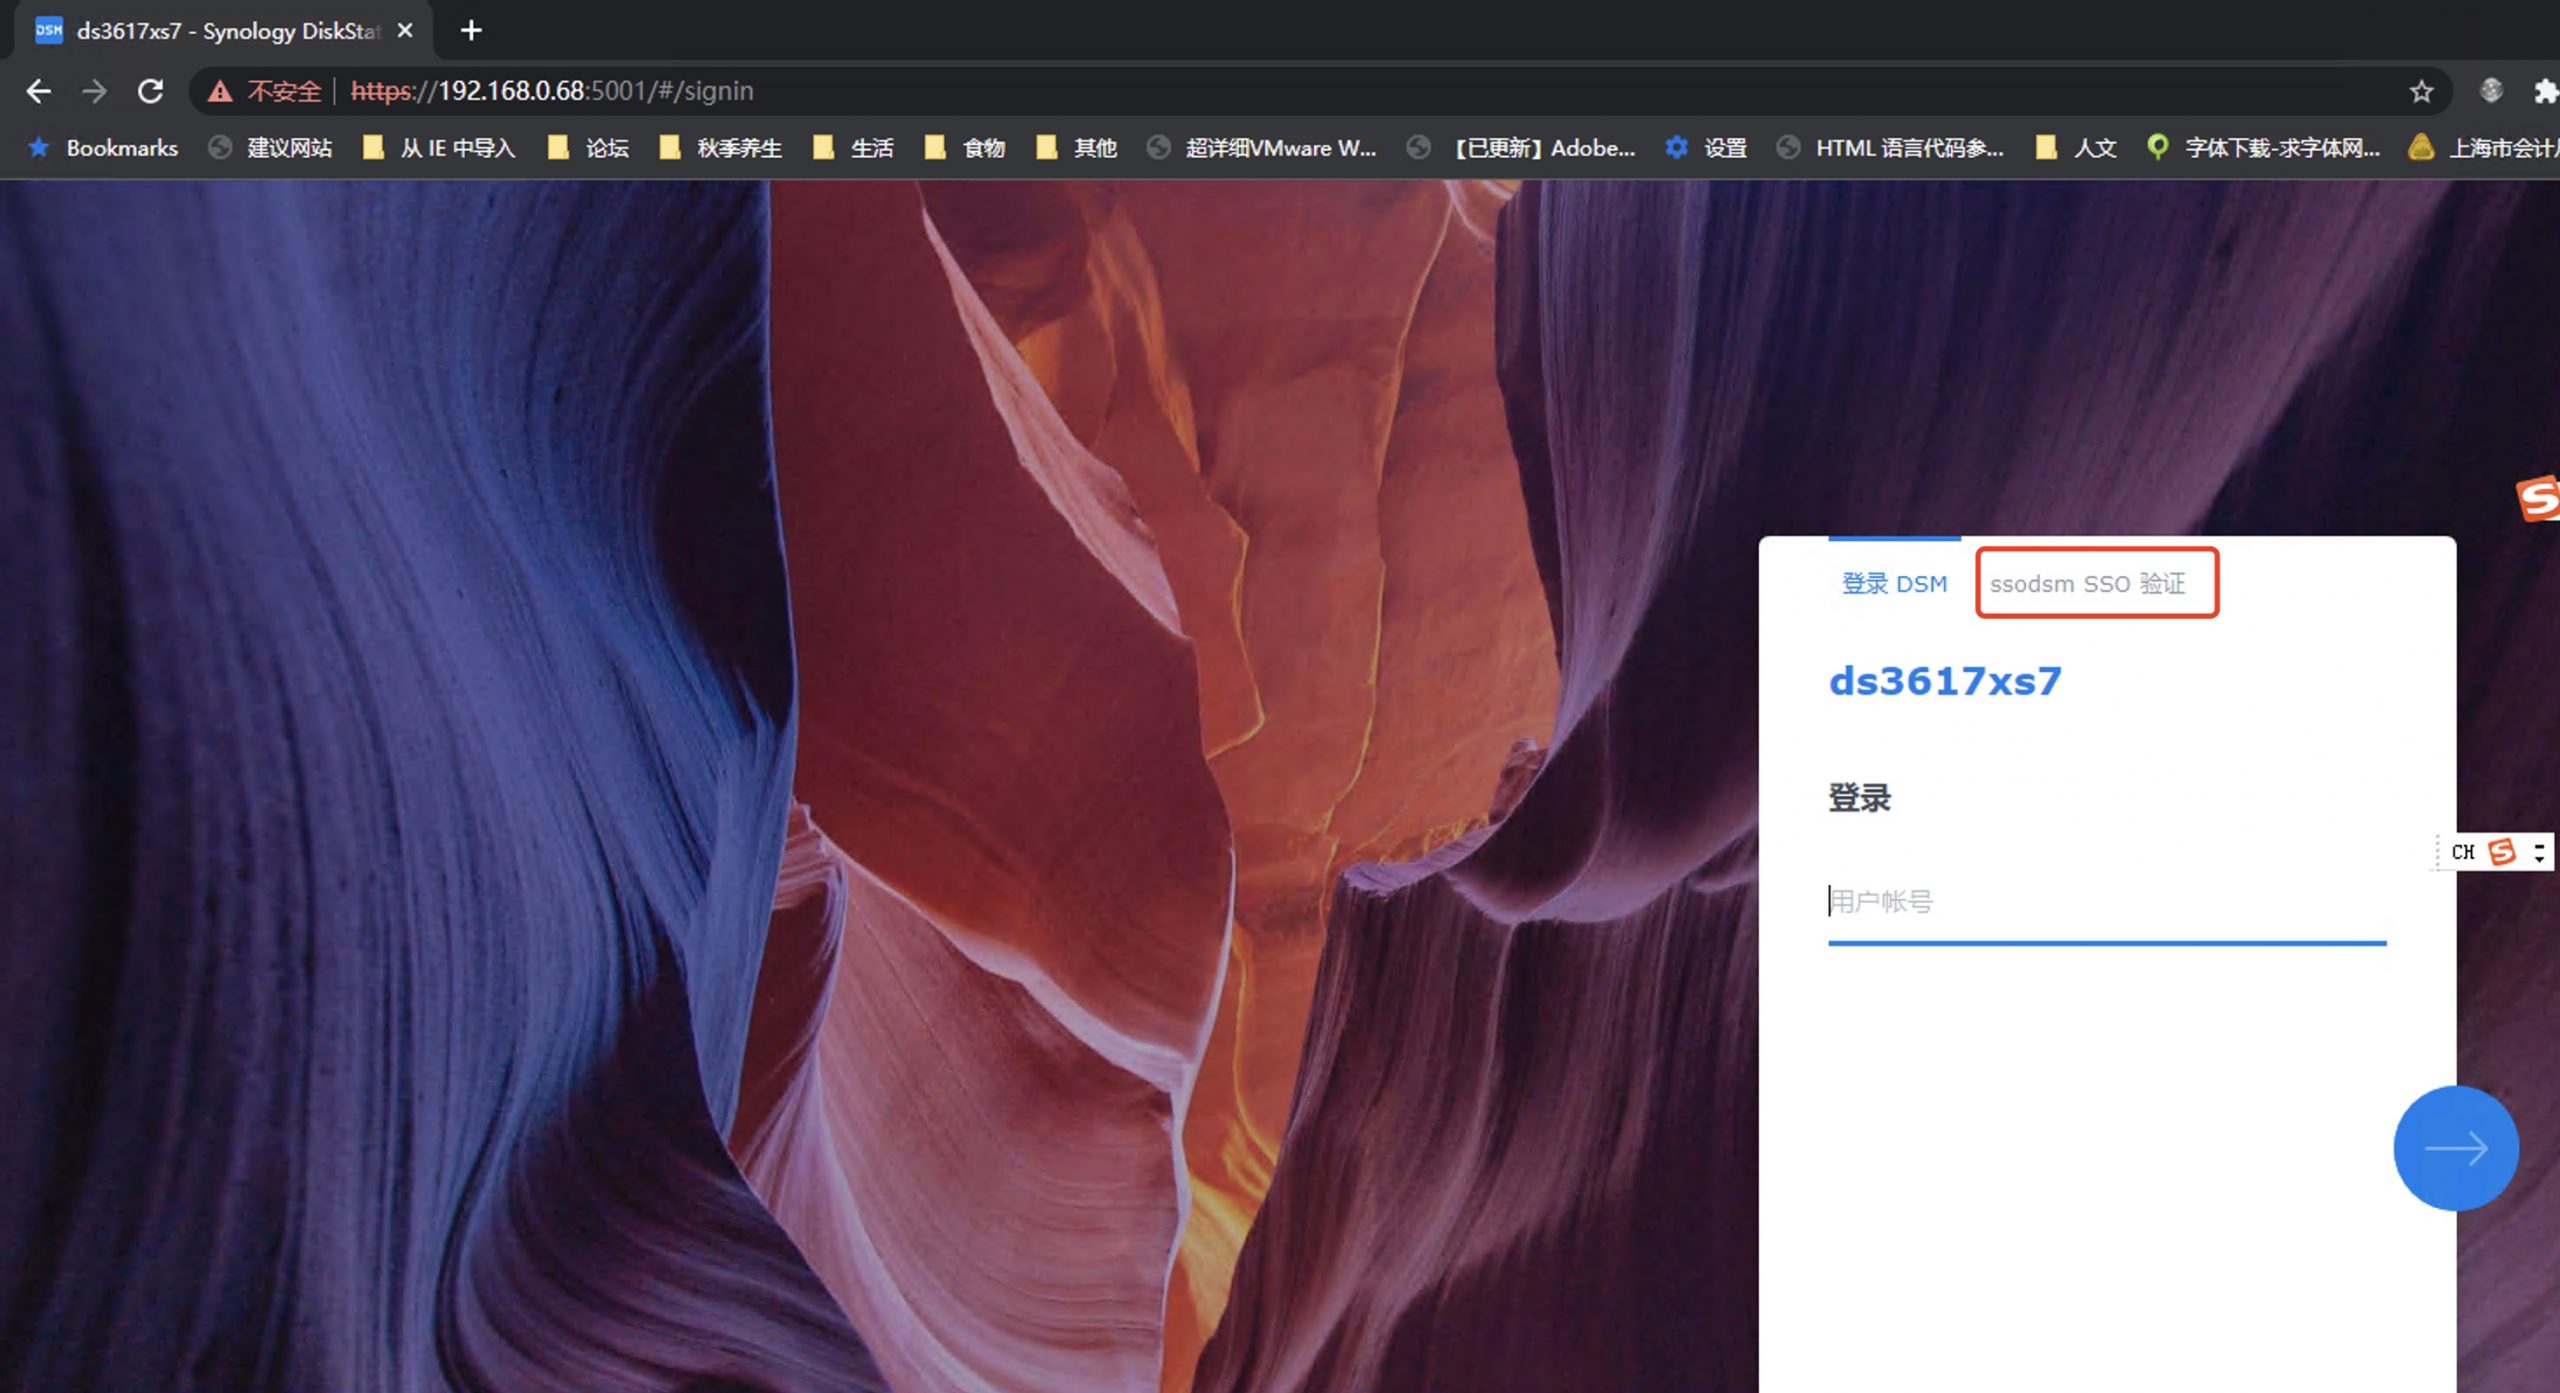Click the Sogou S floating icon

coord(2538,498)
